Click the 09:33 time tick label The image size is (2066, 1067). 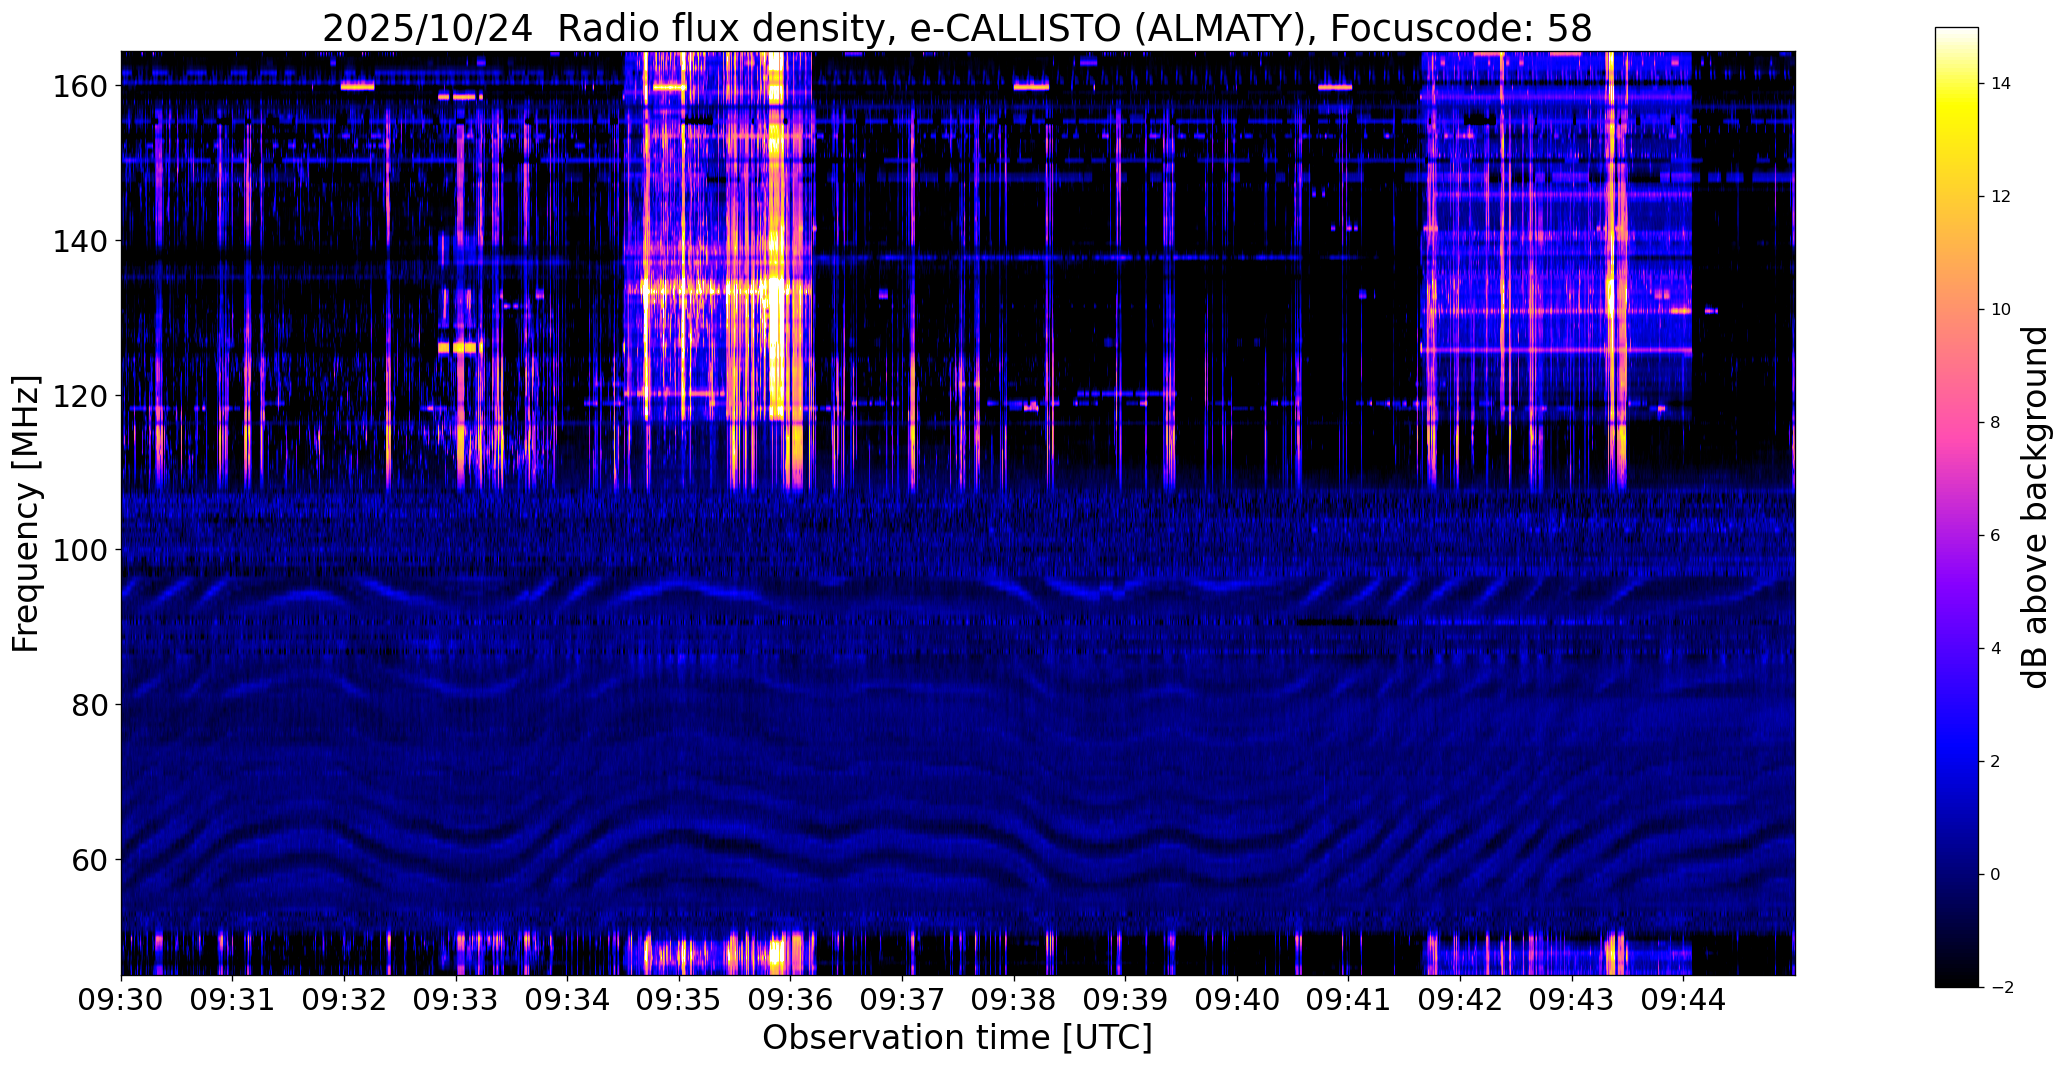click(456, 1000)
